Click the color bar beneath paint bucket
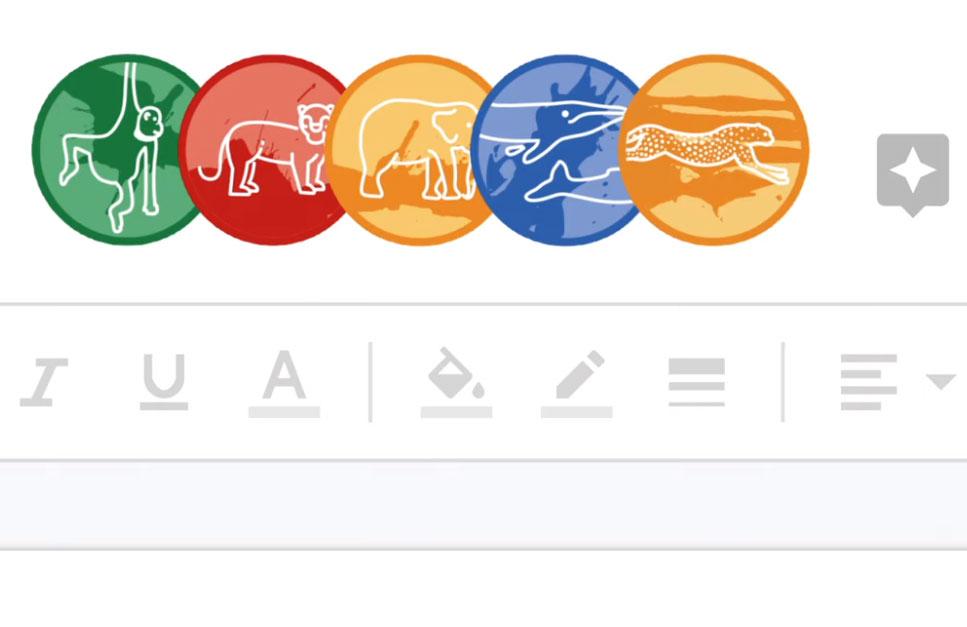967x627 pixels. click(456, 412)
